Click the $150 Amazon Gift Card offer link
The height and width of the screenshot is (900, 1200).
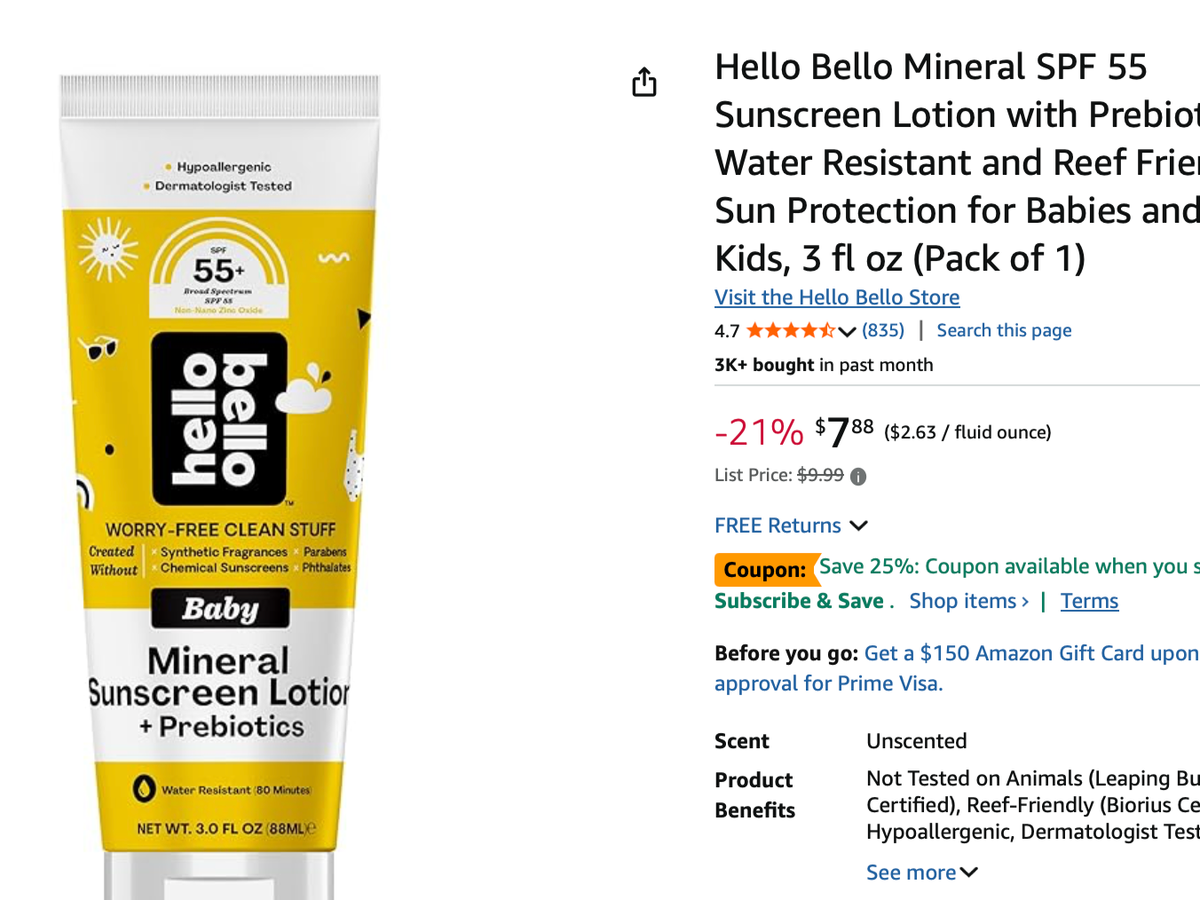click(x=1030, y=653)
